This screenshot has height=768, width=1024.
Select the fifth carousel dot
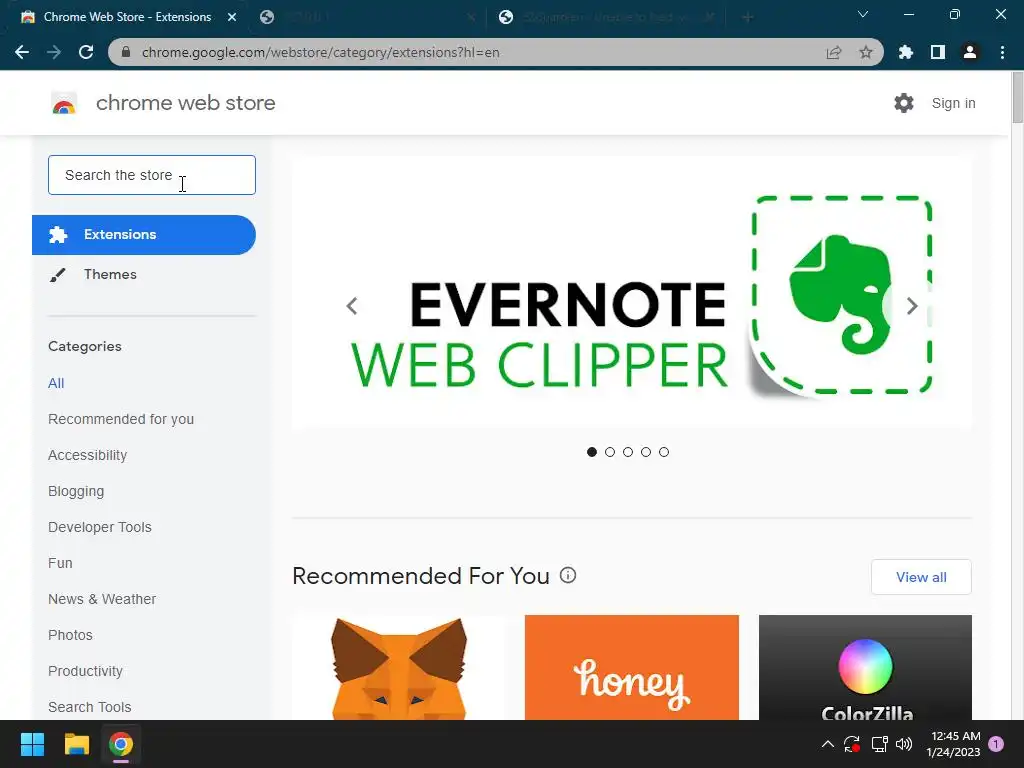664,452
